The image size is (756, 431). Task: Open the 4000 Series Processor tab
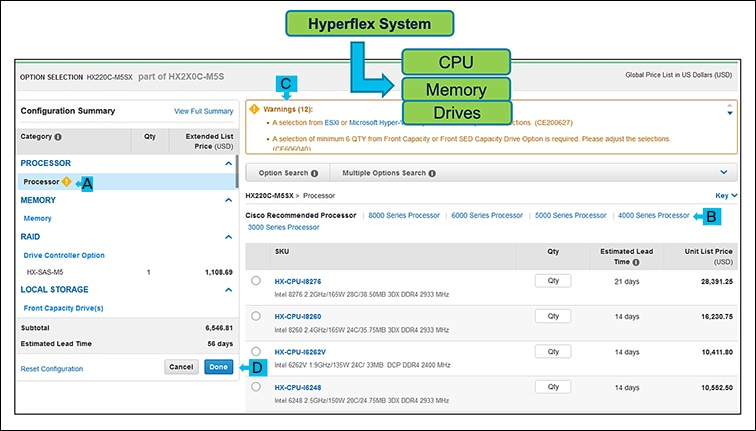654,215
